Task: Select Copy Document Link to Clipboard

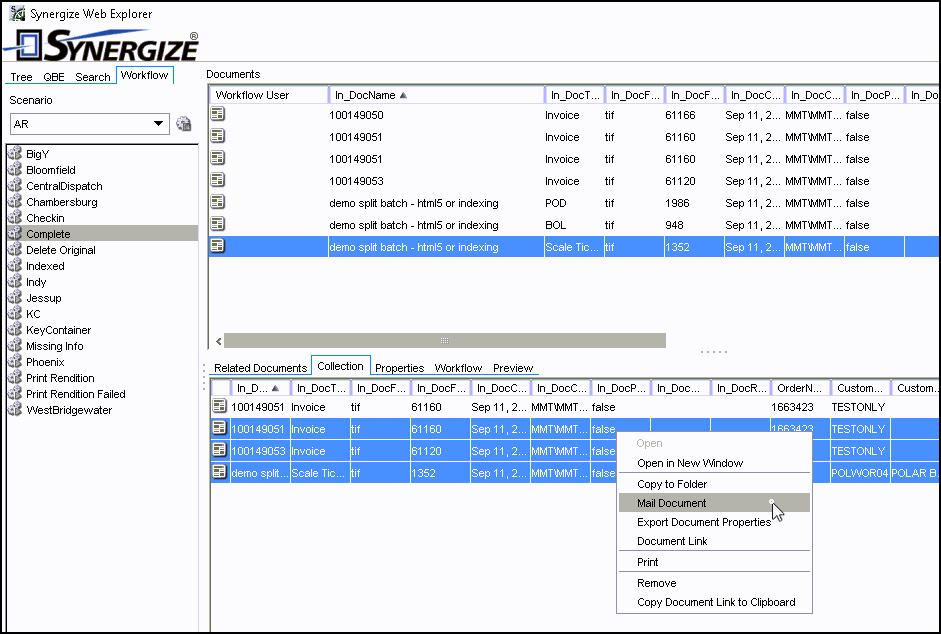Action: pos(714,602)
